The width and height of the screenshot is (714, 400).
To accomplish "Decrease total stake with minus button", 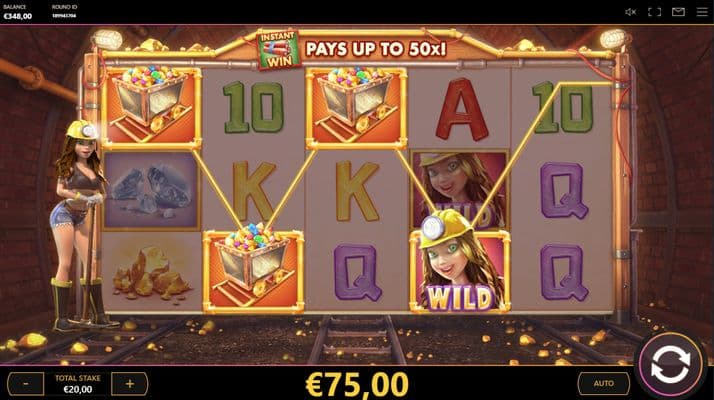I will tap(26, 384).
